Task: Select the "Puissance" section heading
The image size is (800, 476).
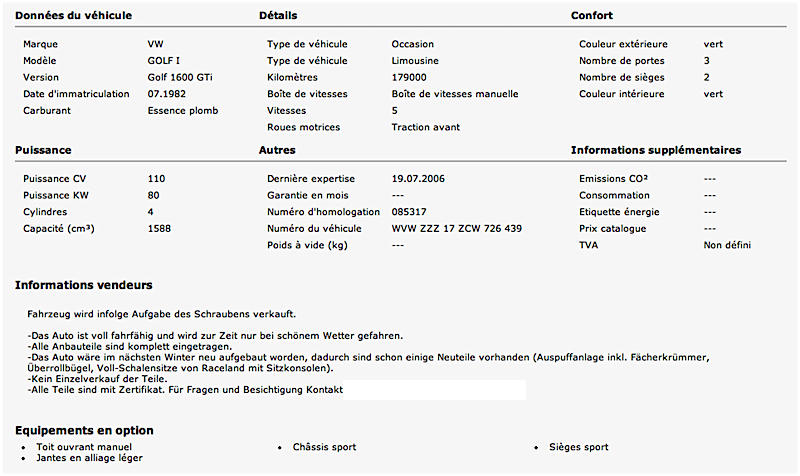Action: [43, 150]
